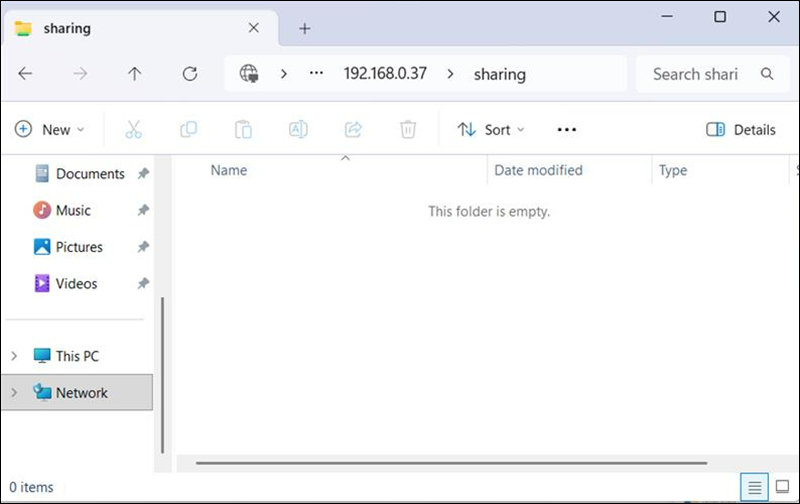Viewport: 800px width, 504px height.
Task: Go up one folder level
Action: [x=135, y=74]
